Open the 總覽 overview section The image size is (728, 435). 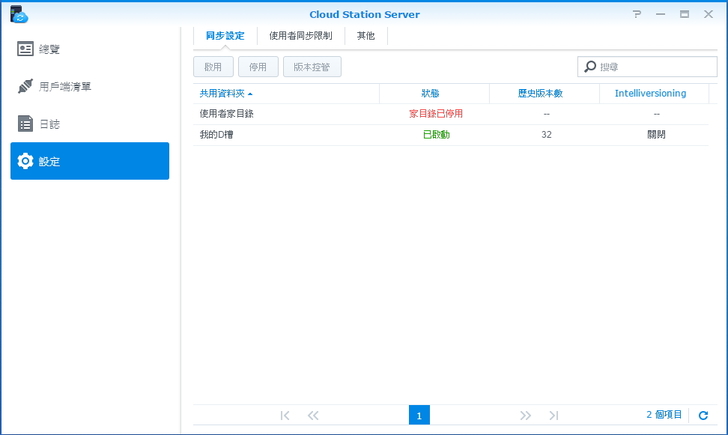click(x=90, y=49)
